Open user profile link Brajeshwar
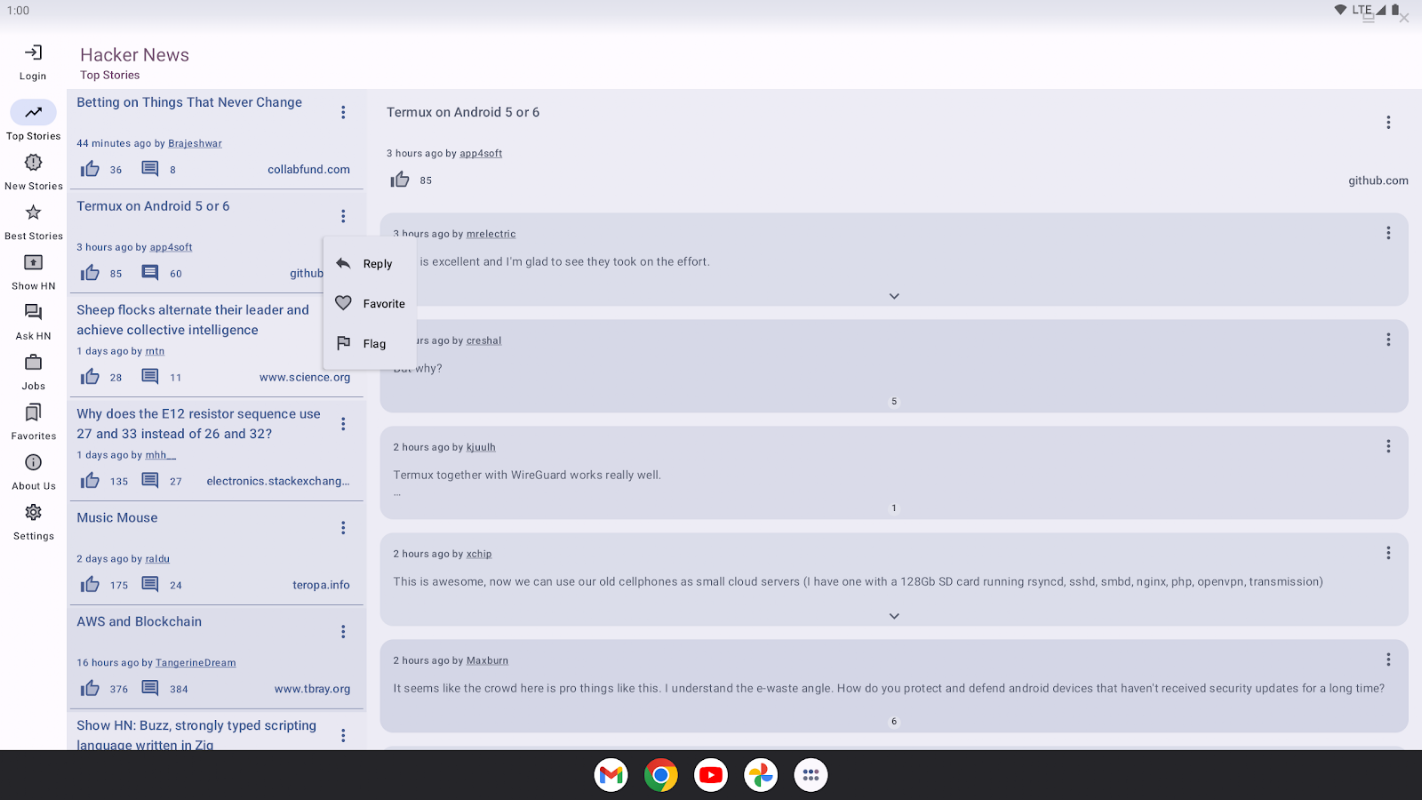The image size is (1422, 800). tap(195, 144)
